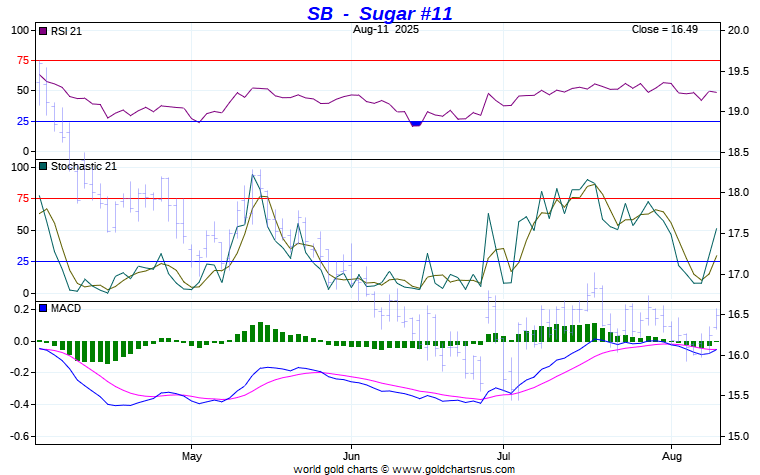Screen dimensions: 760x475
Task: Click the Aug-11 2025 date label
Action: (x=380, y=30)
